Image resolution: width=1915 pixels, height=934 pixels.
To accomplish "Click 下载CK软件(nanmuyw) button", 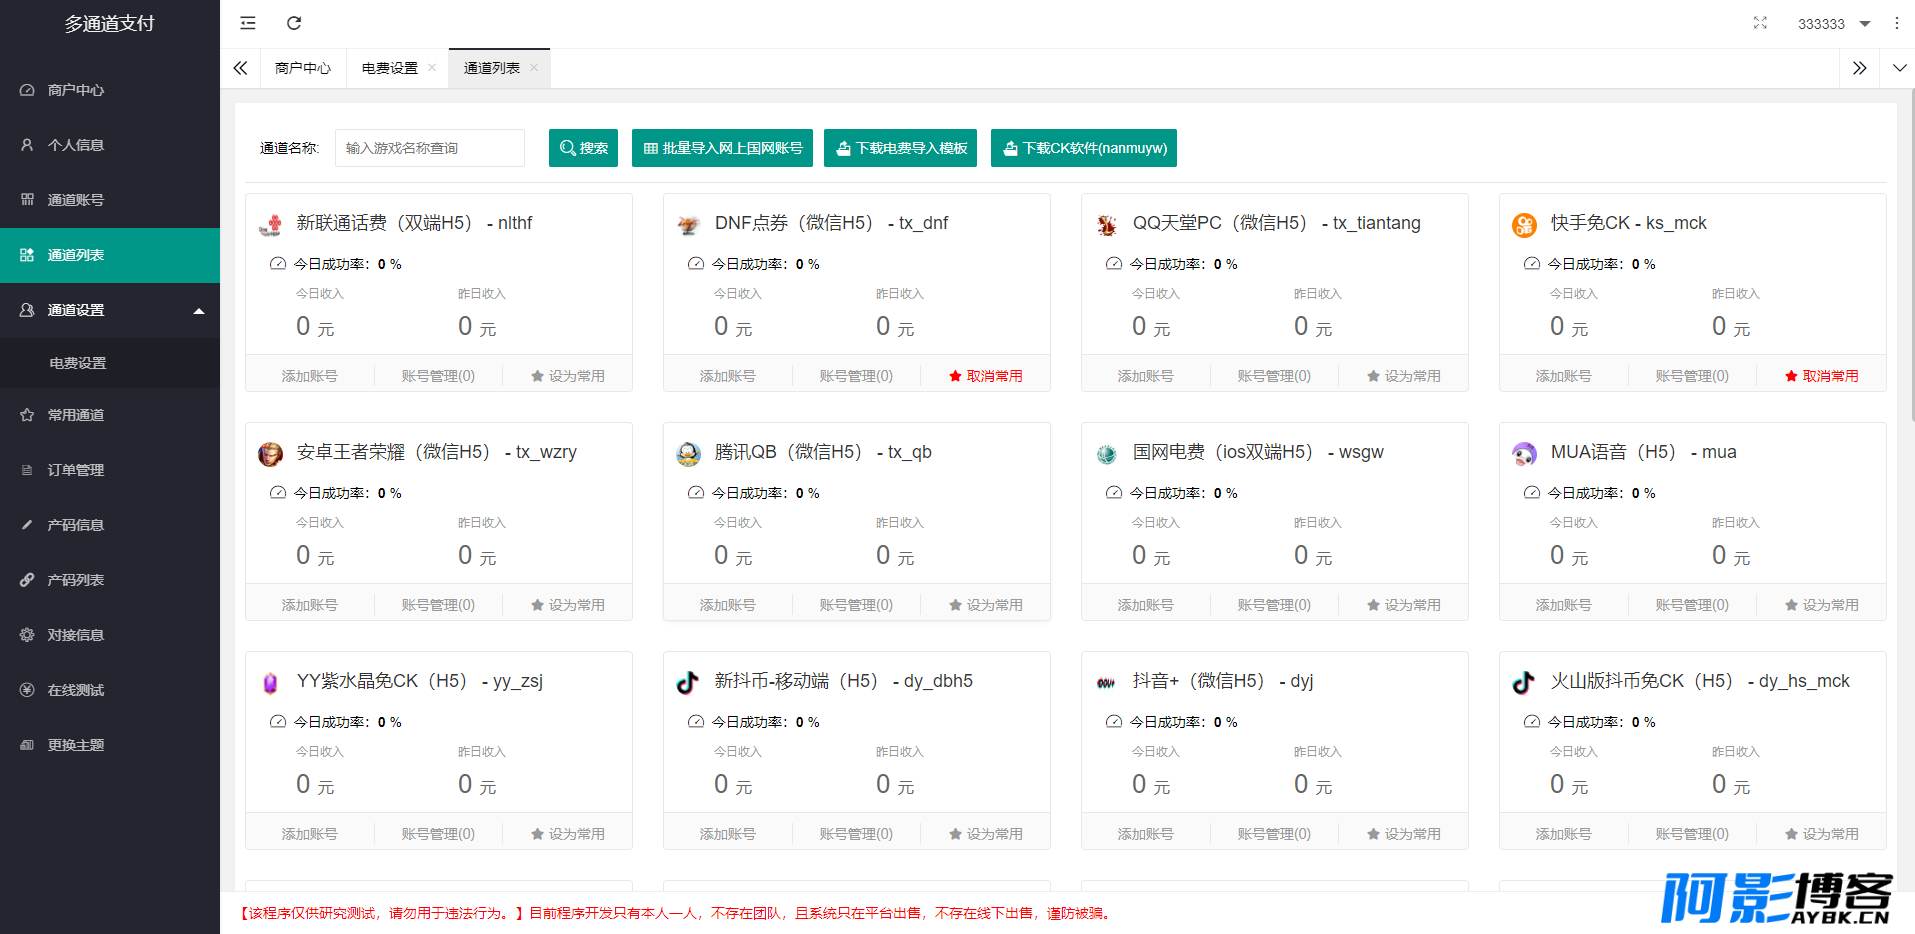I will (1084, 148).
